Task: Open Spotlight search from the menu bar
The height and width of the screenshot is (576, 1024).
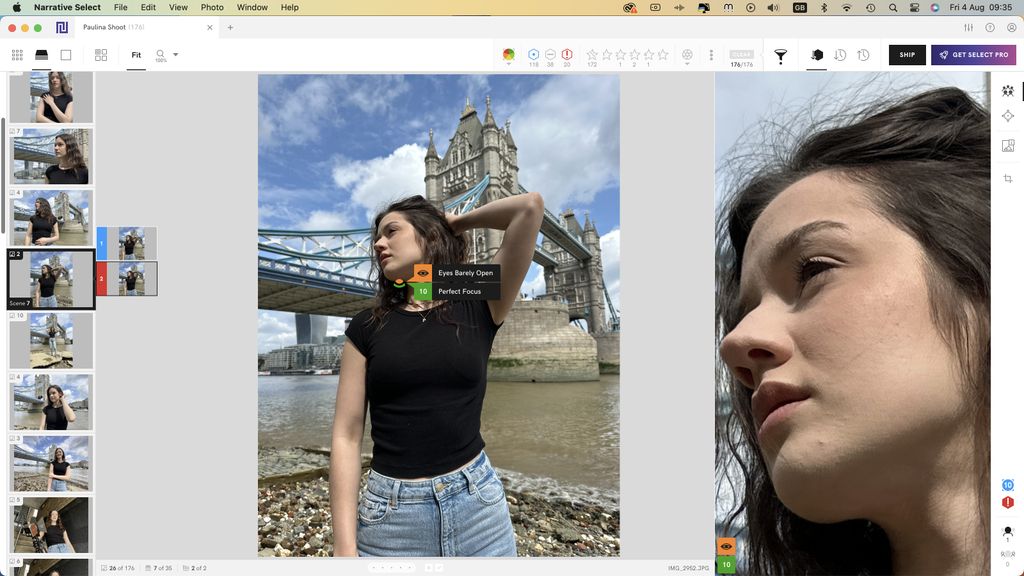Action: 892,7
